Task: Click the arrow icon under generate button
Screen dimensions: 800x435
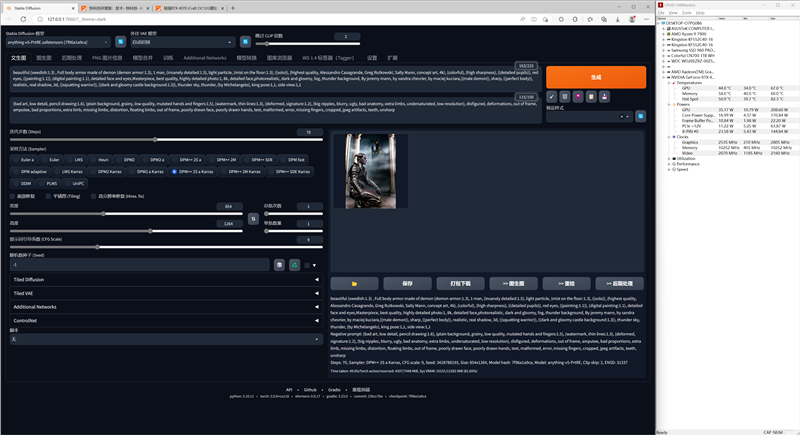Action: 552,96
